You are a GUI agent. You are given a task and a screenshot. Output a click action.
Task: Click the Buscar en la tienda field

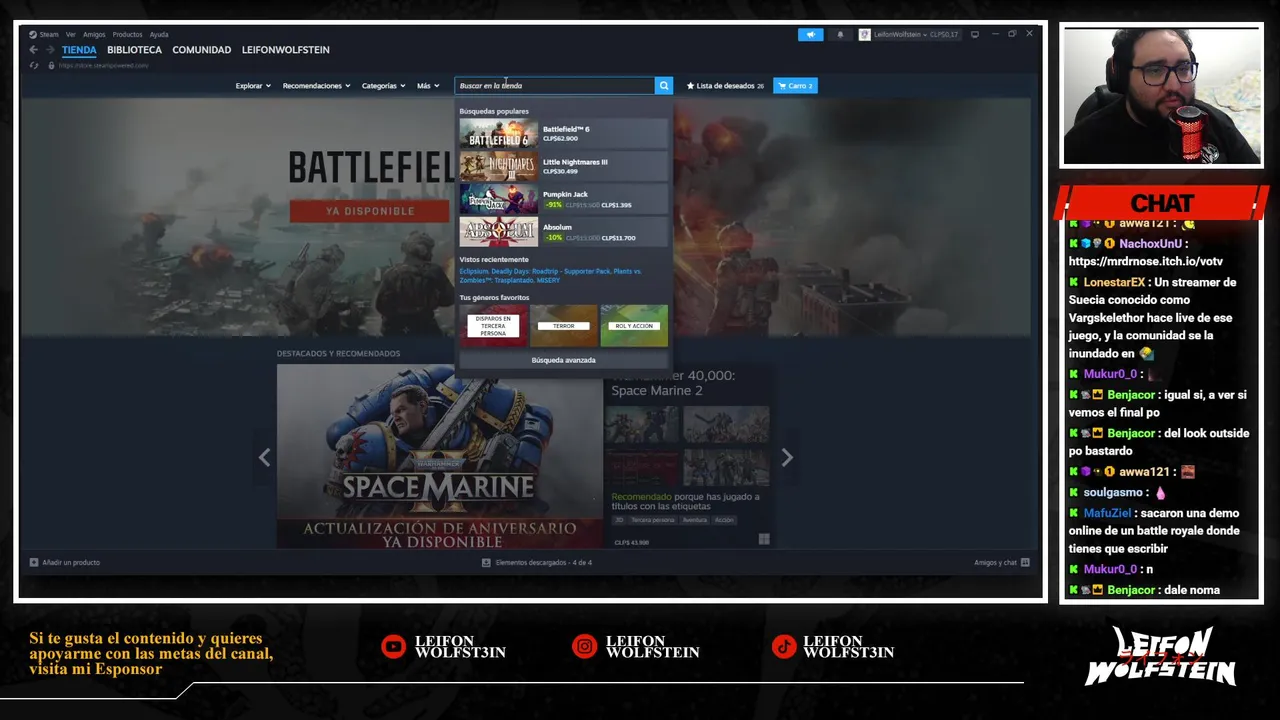[555, 86]
